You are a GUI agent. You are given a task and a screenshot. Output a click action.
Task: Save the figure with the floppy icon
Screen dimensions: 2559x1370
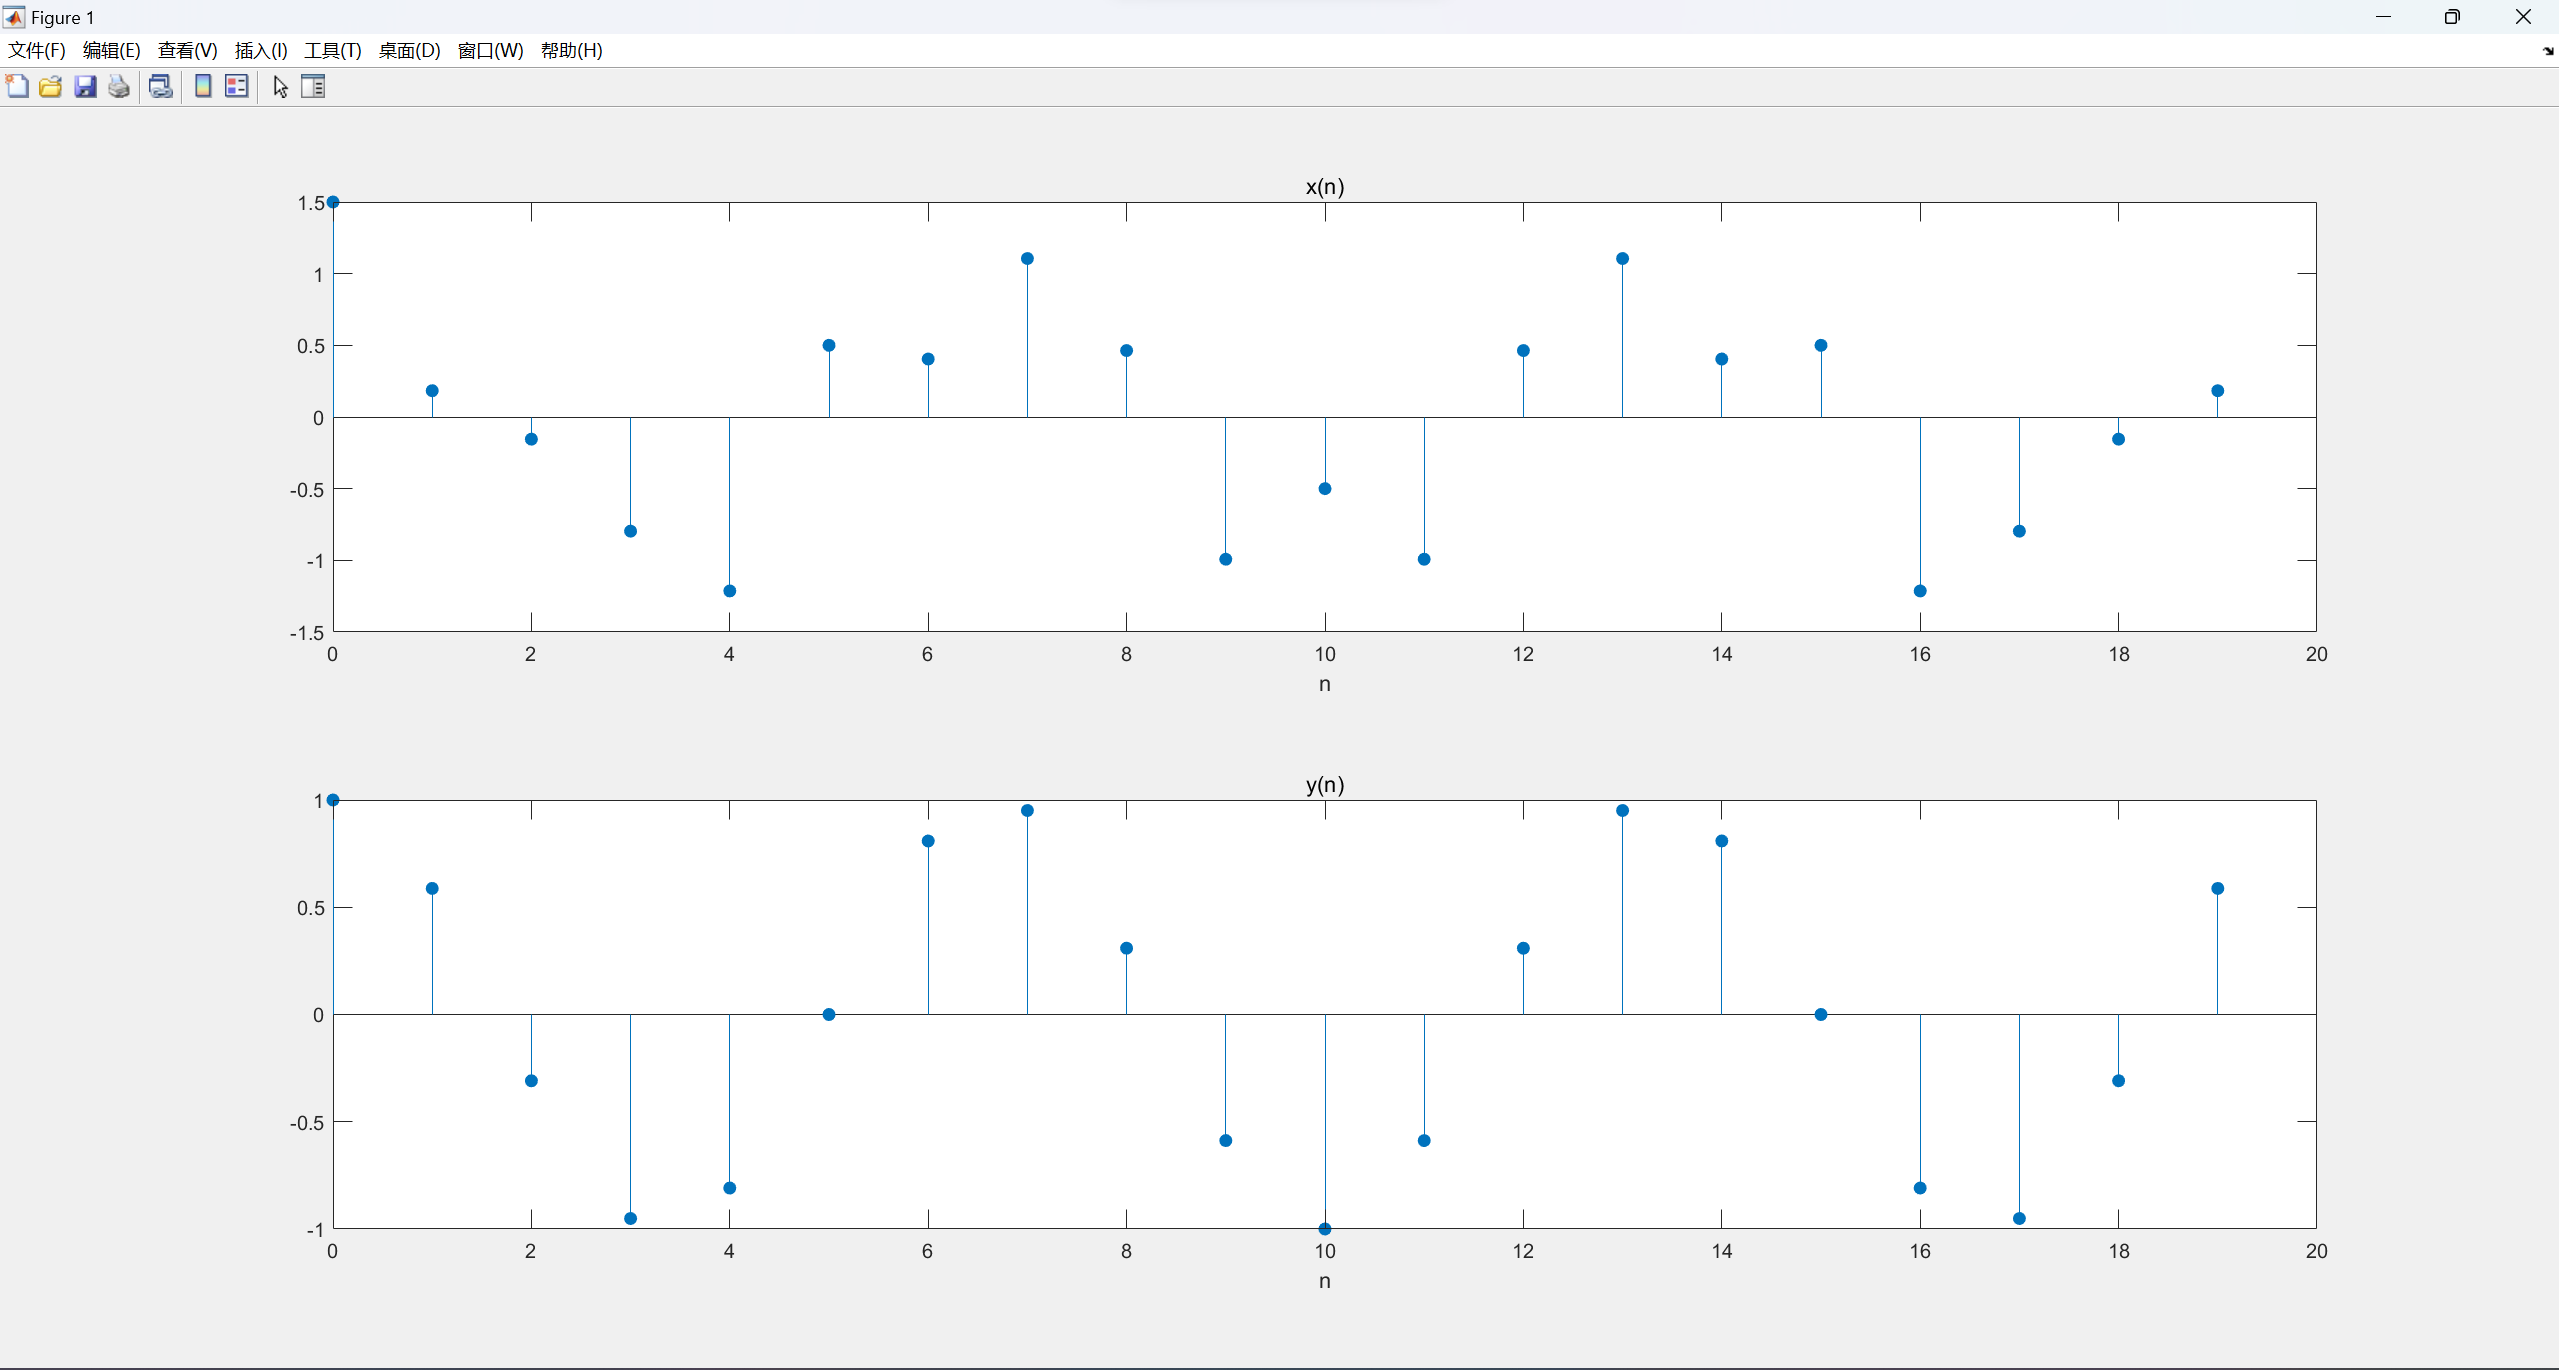tap(85, 87)
